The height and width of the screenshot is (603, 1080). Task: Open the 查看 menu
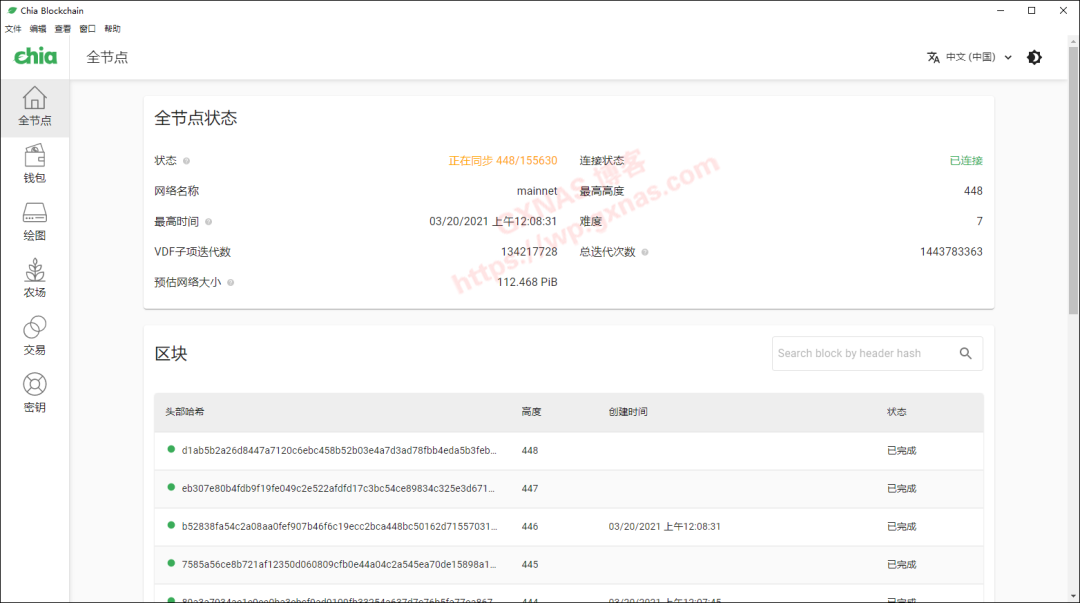click(x=63, y=29)
